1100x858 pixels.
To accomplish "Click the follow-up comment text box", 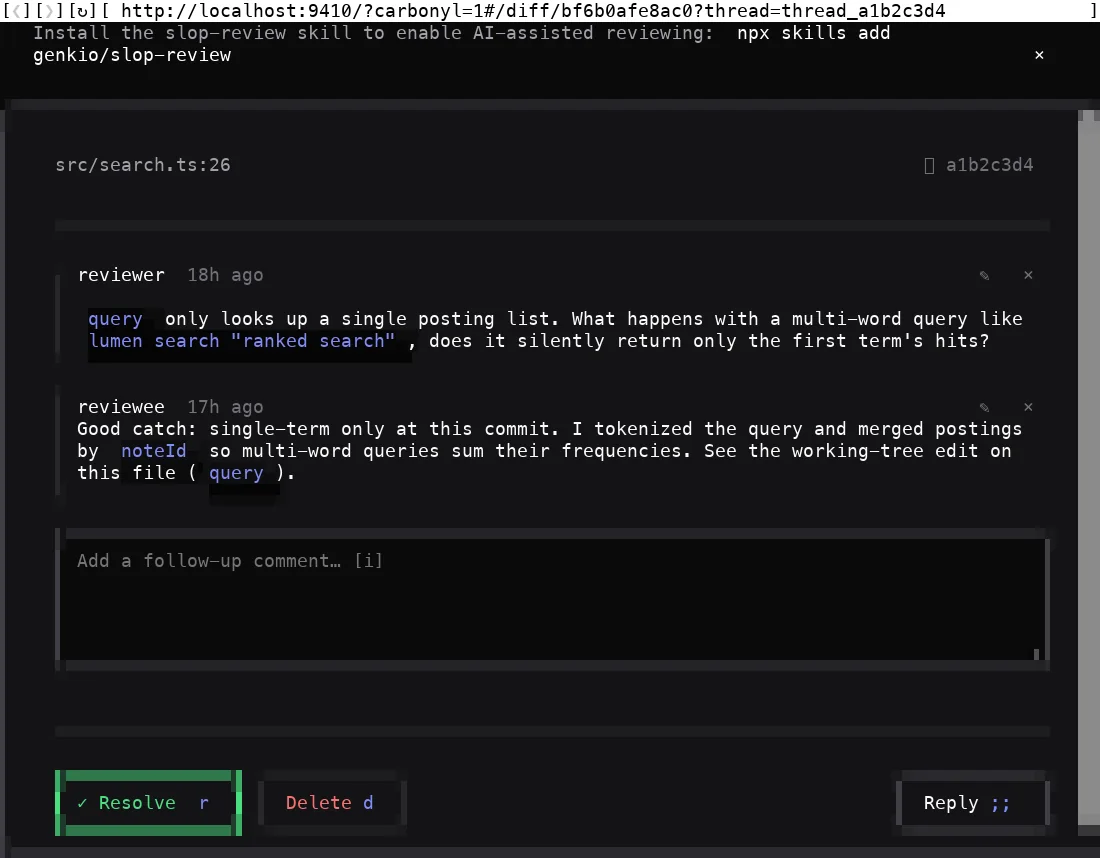I will pos(552,599).
